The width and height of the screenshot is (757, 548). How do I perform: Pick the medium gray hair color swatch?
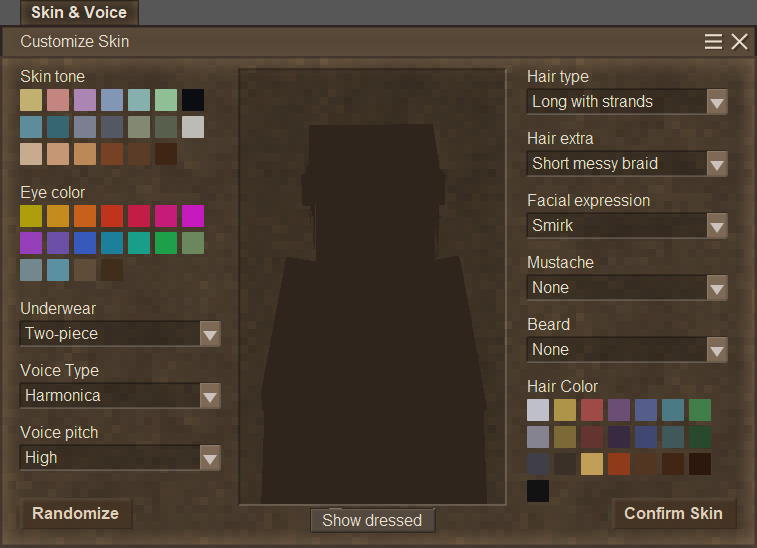pyautogui.click(x=538, y=437)
